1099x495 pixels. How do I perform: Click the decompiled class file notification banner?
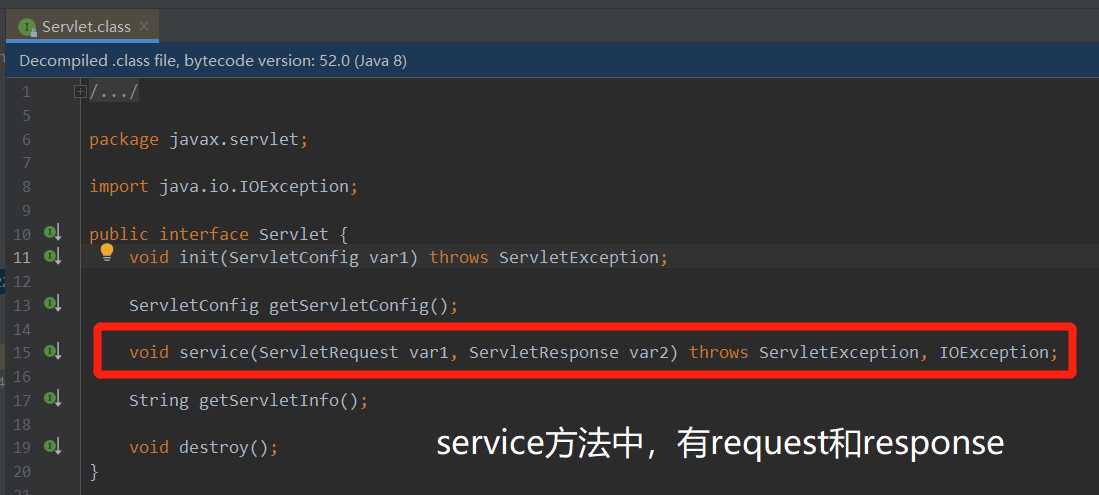pos(552,61)
